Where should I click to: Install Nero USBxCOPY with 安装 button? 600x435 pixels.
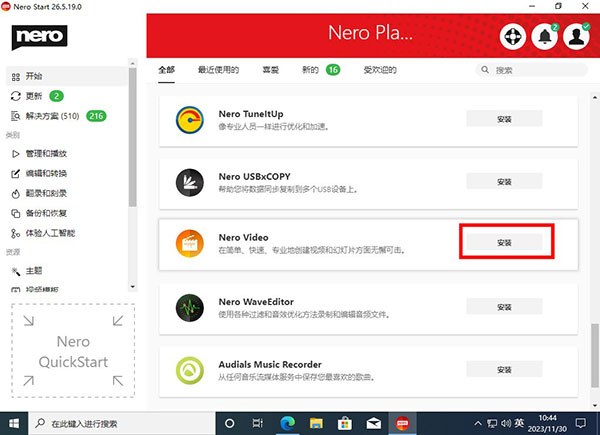click(x=504, y=181)
